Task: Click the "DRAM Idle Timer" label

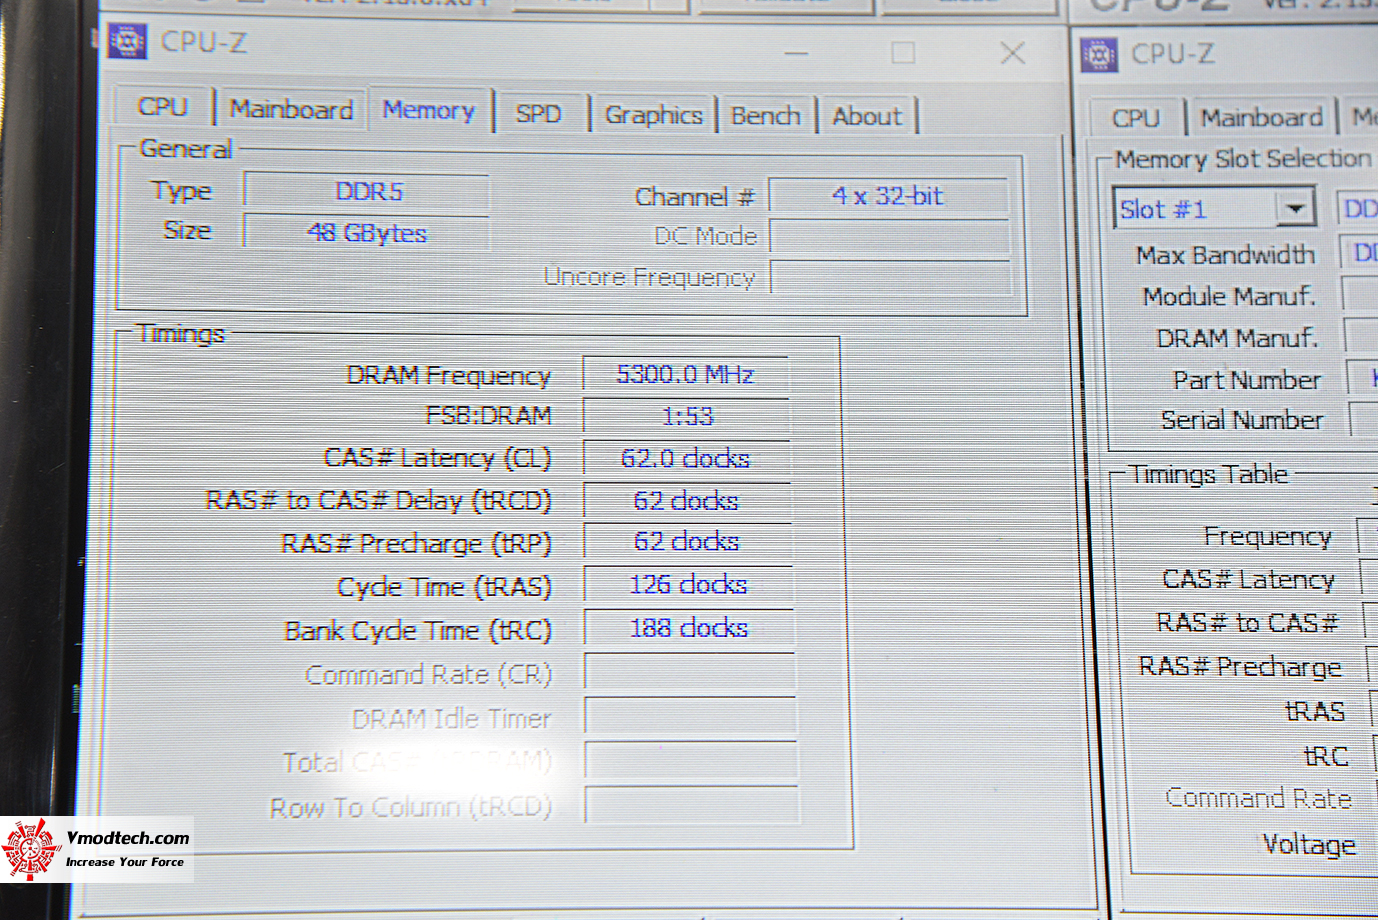Action: point(452,719)
